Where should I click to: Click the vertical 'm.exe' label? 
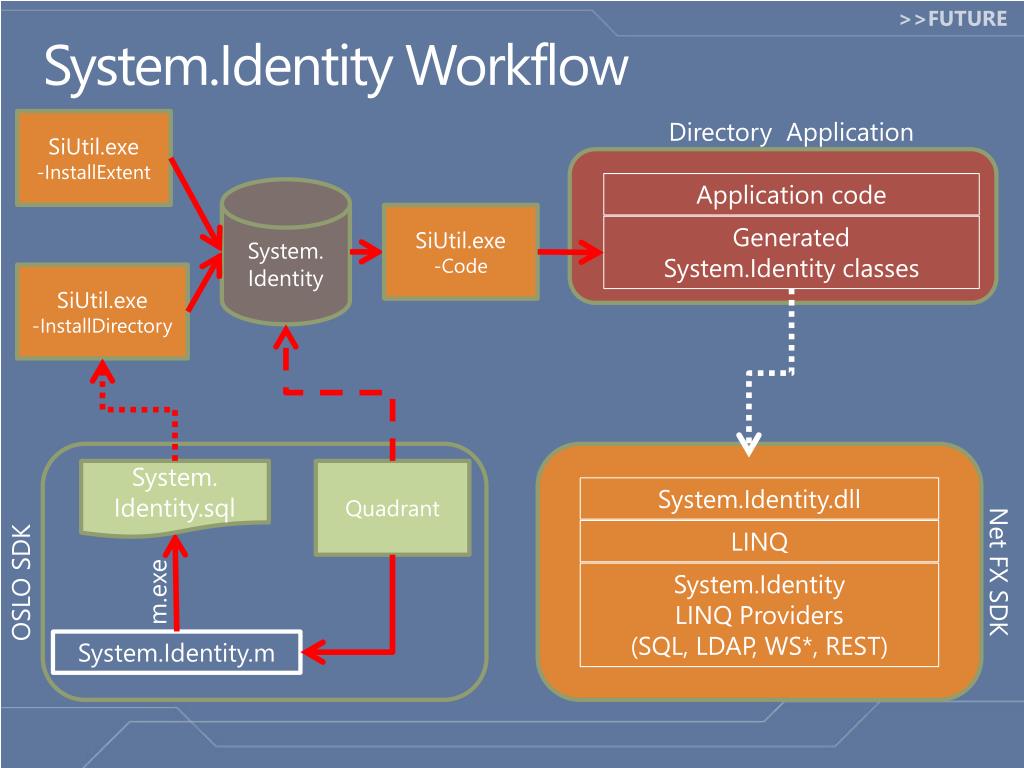coord(159,591)
